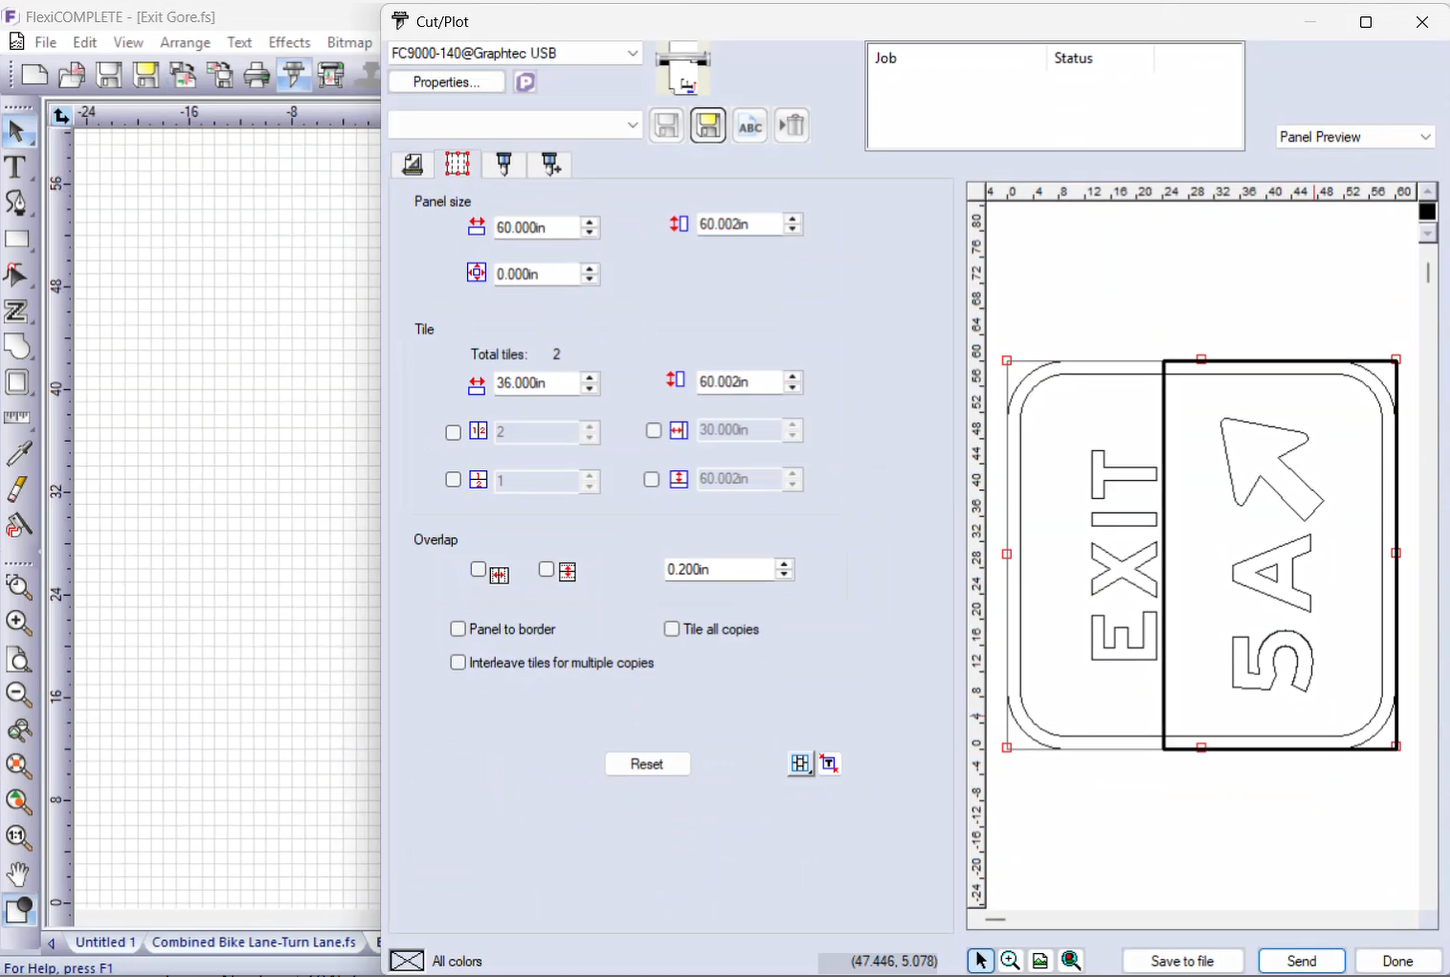1450x977 pixels.
Task: Enable the Panel to border checkbox
Action: (x=458, y=629)
